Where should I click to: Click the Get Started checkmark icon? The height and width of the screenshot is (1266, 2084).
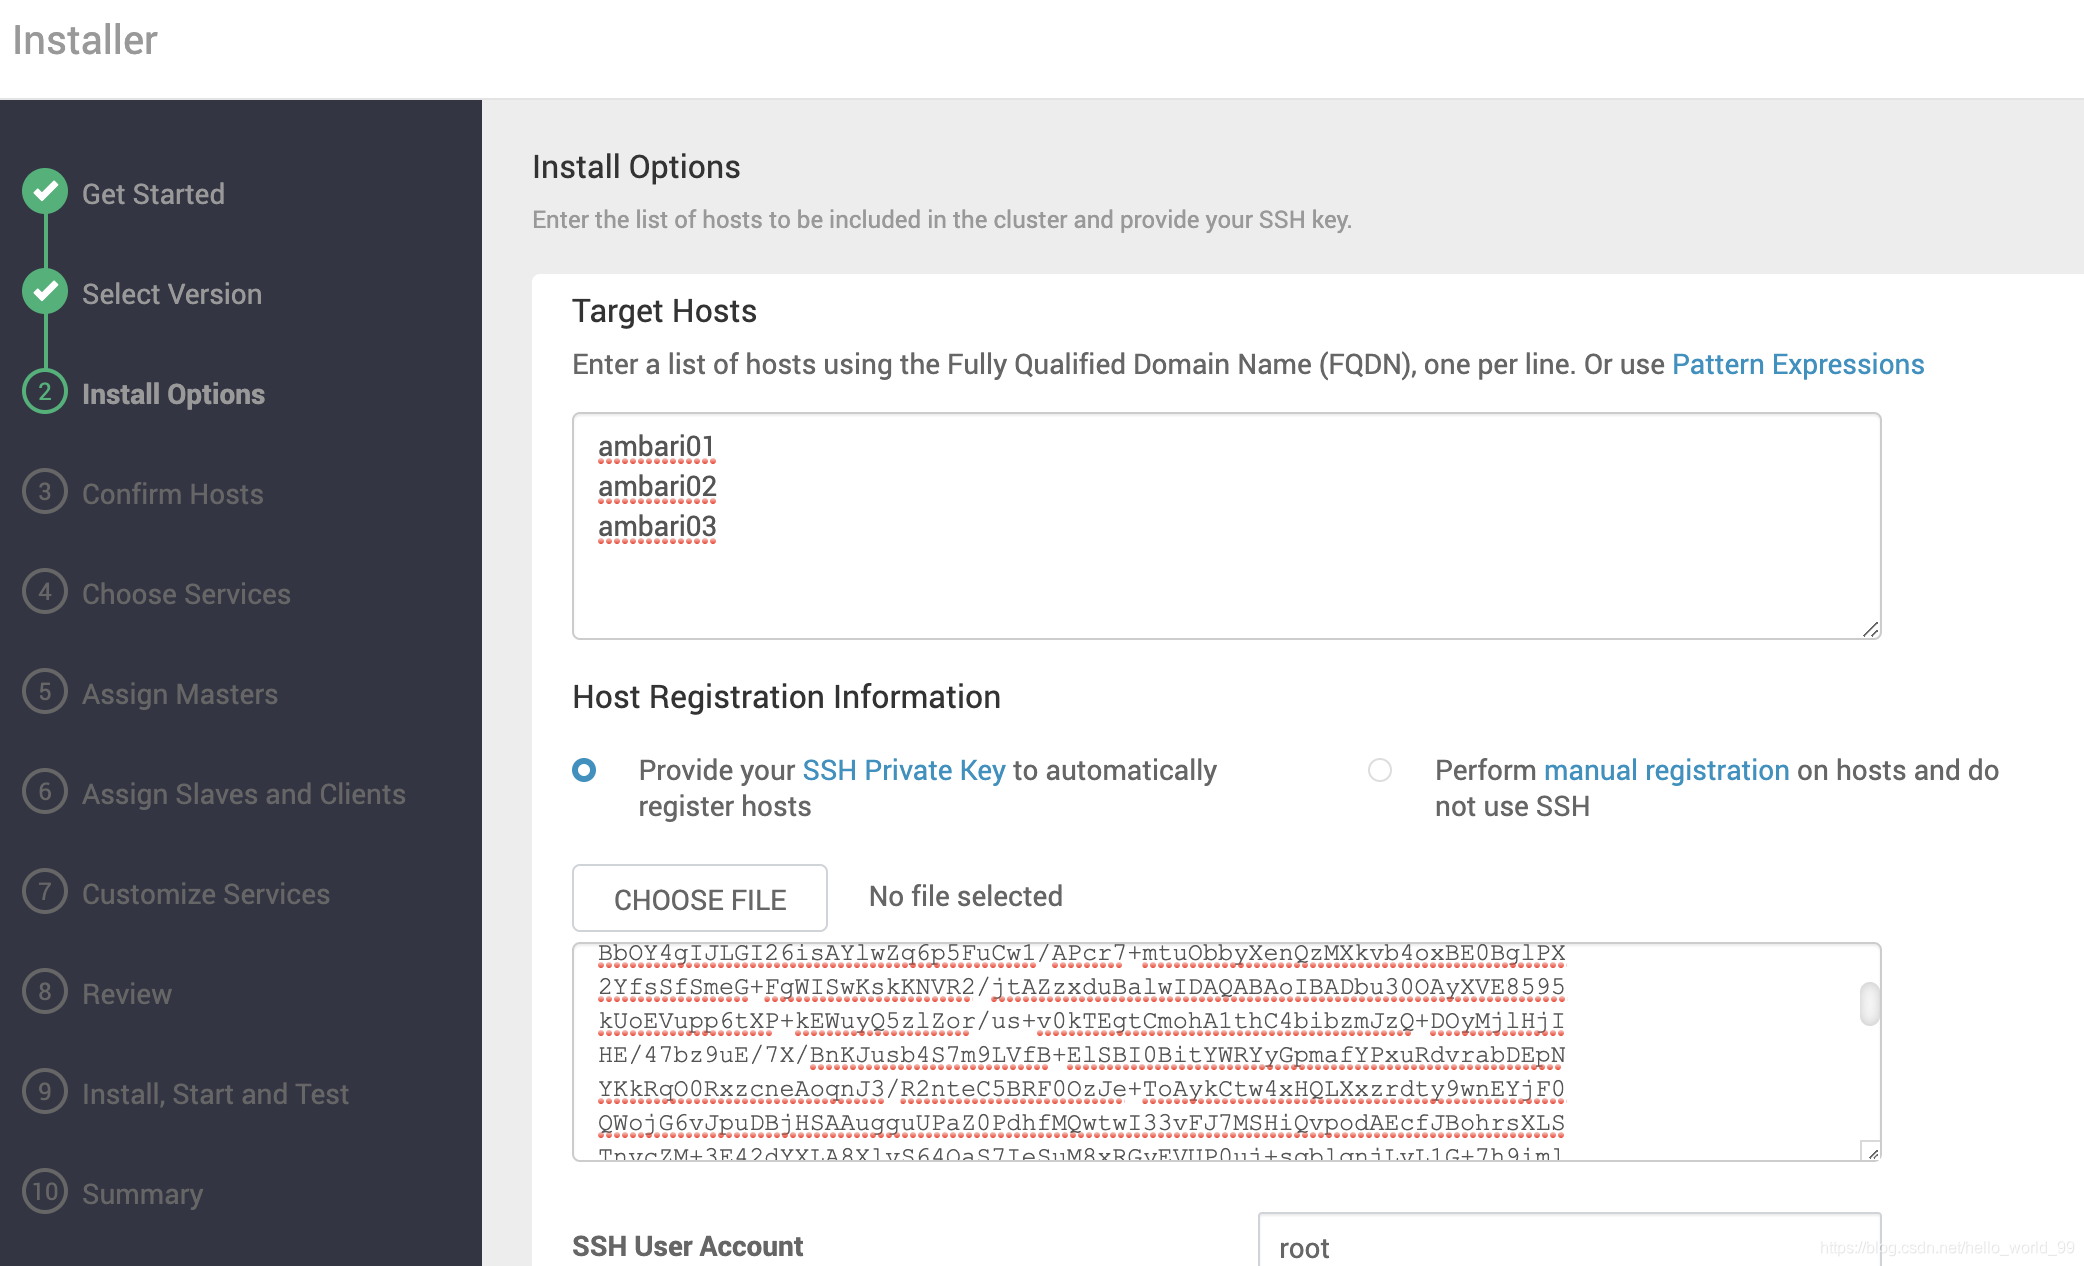[46, 192]
